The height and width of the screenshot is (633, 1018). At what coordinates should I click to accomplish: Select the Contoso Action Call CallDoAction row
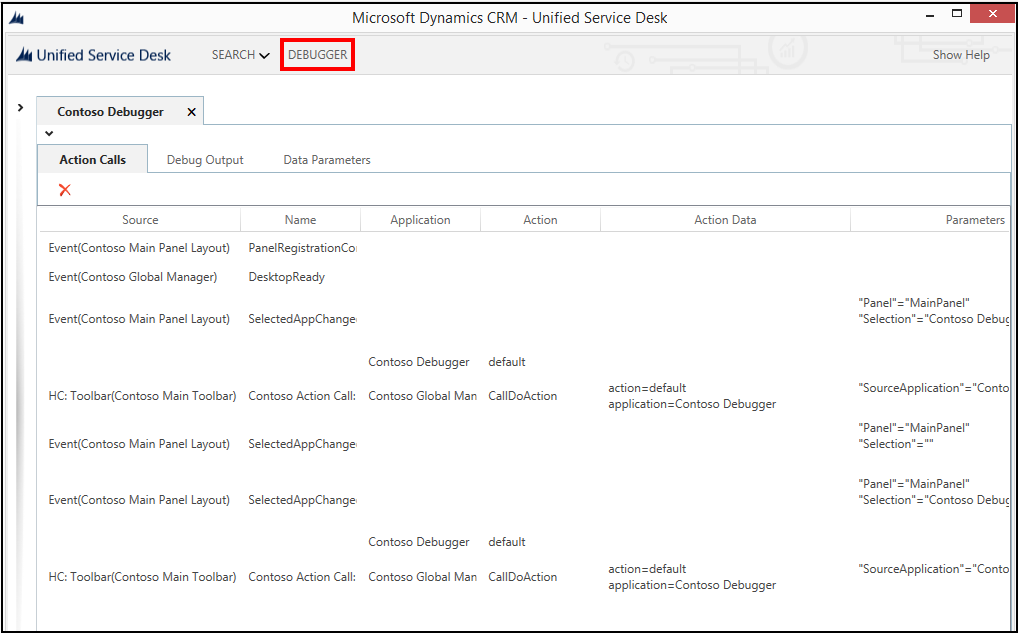click(x=302, y=395)
